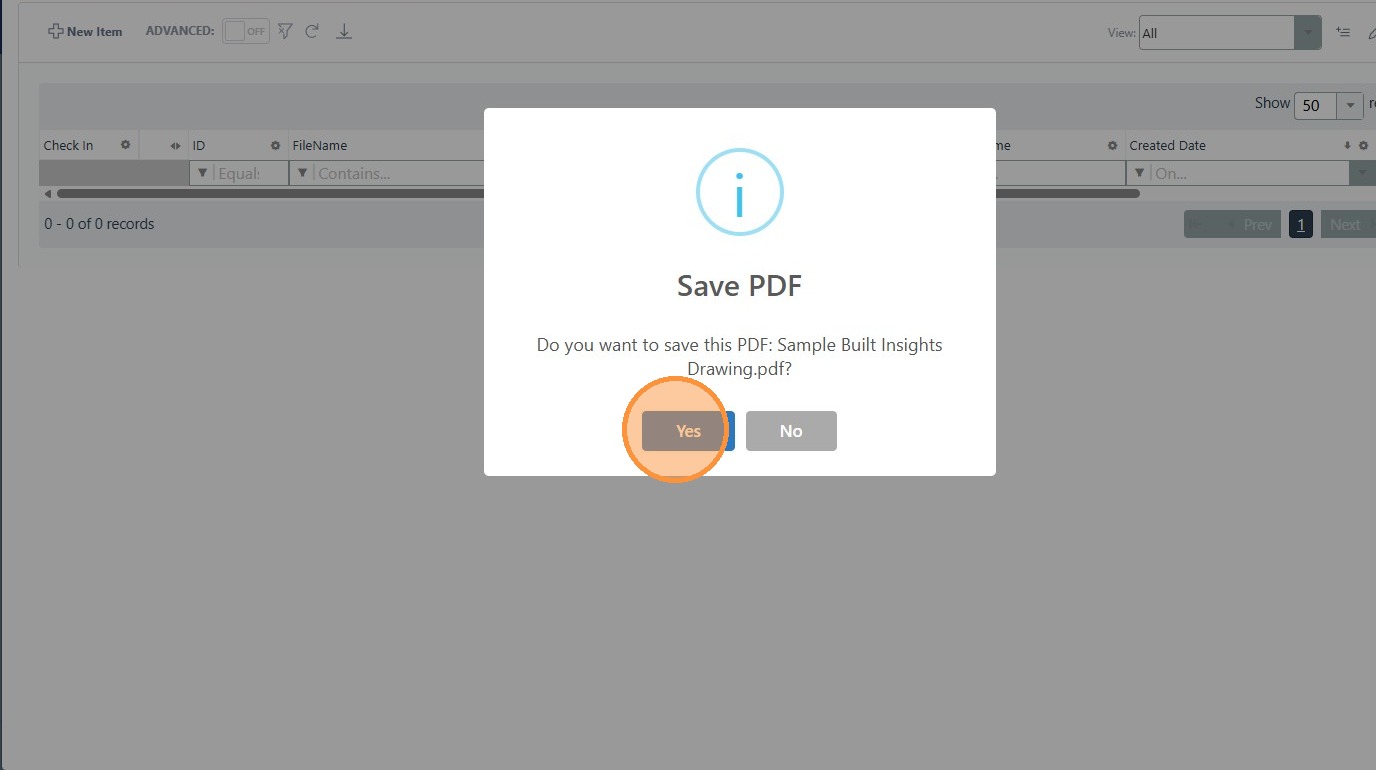Screen dimensions: 1376x770
Task: Click the Created Date column header
Action: [x=1167, y=145]
